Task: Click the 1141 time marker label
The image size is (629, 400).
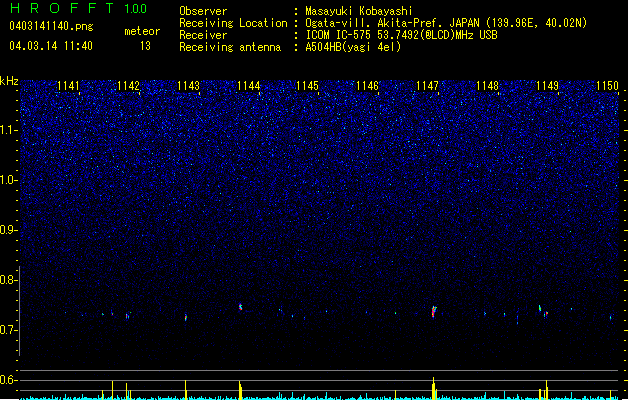Action: (68, 86)
